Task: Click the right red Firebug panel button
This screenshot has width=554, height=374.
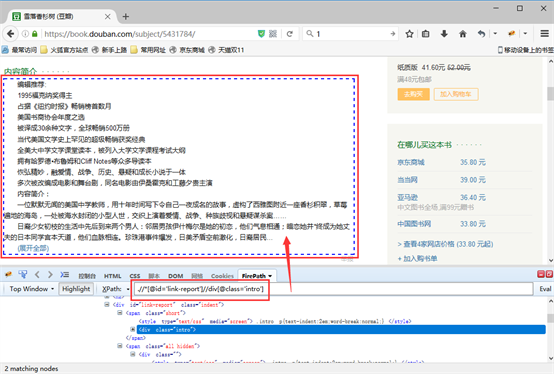Action: [x=549, y=274]
